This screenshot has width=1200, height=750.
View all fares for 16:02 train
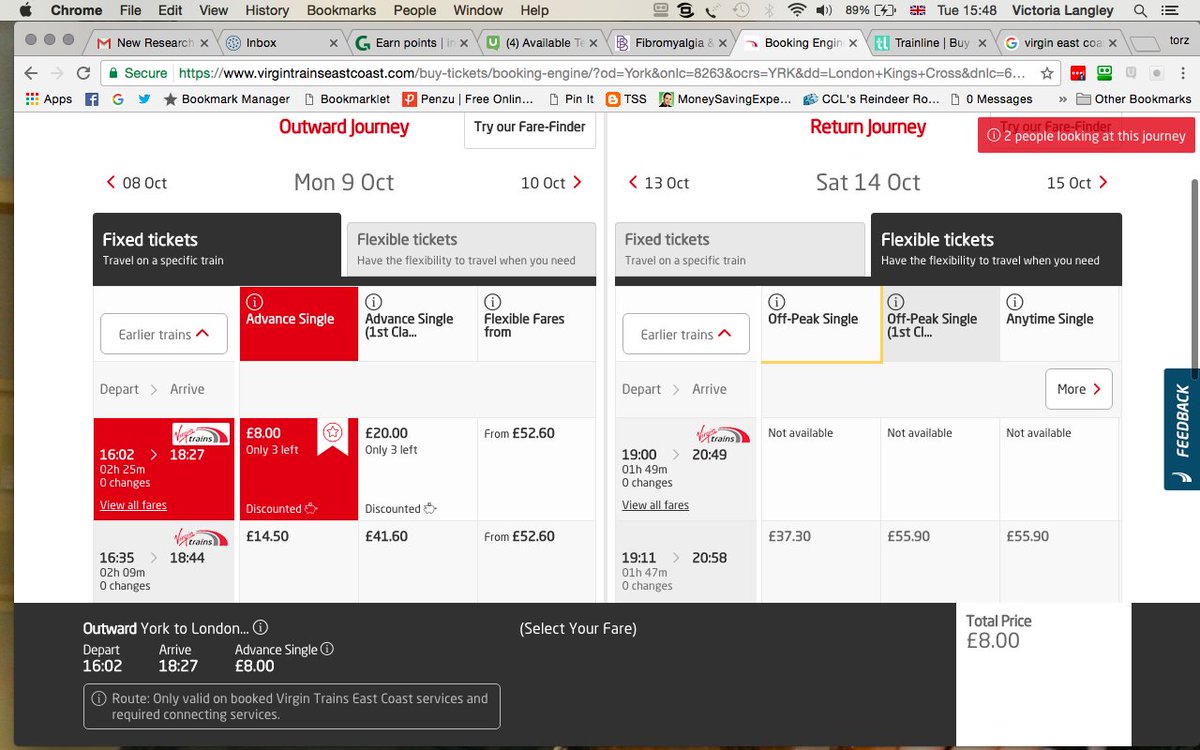click(133, 505)
